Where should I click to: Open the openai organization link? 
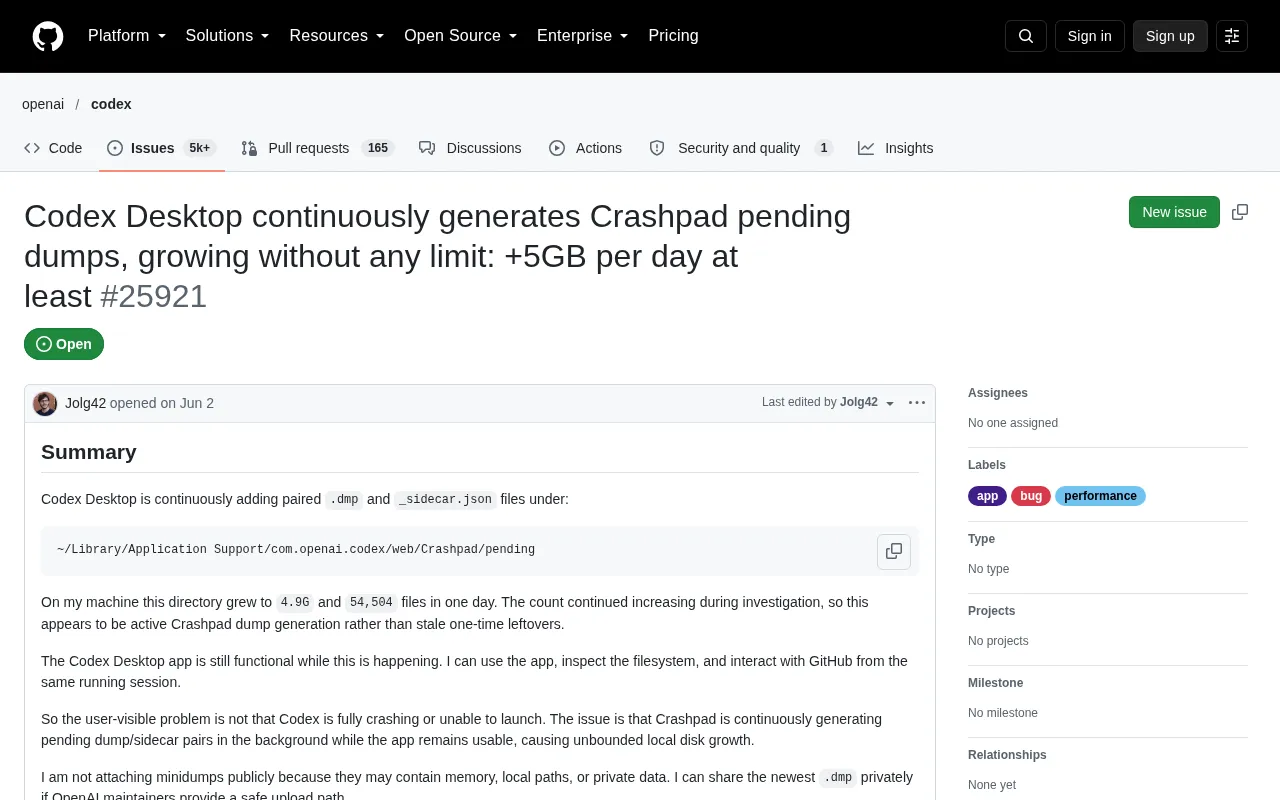43,104
